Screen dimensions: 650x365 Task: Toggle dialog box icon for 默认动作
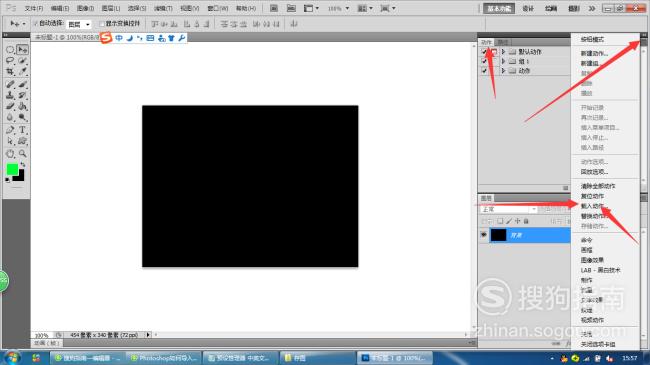[x=494, y=51]
